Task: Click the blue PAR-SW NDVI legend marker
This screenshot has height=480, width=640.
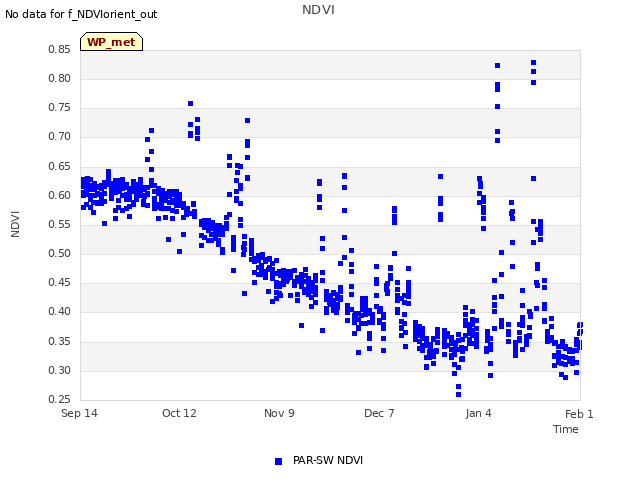Action: (278, 461)
